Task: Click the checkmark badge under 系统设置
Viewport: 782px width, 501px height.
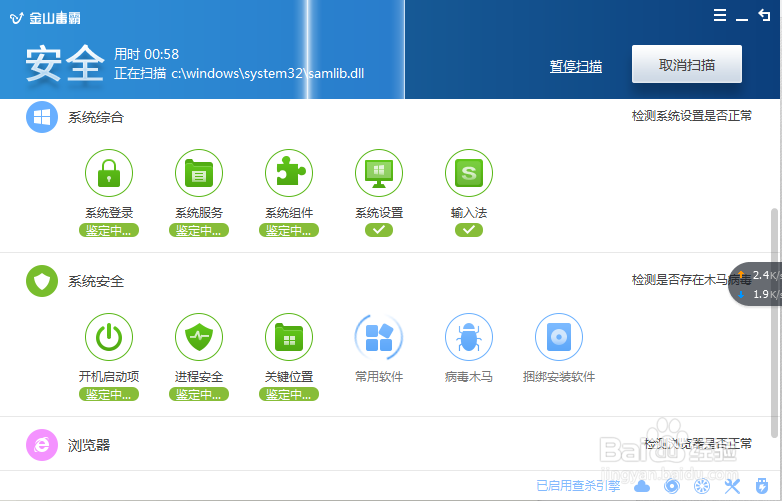Action: click(379, 230)
